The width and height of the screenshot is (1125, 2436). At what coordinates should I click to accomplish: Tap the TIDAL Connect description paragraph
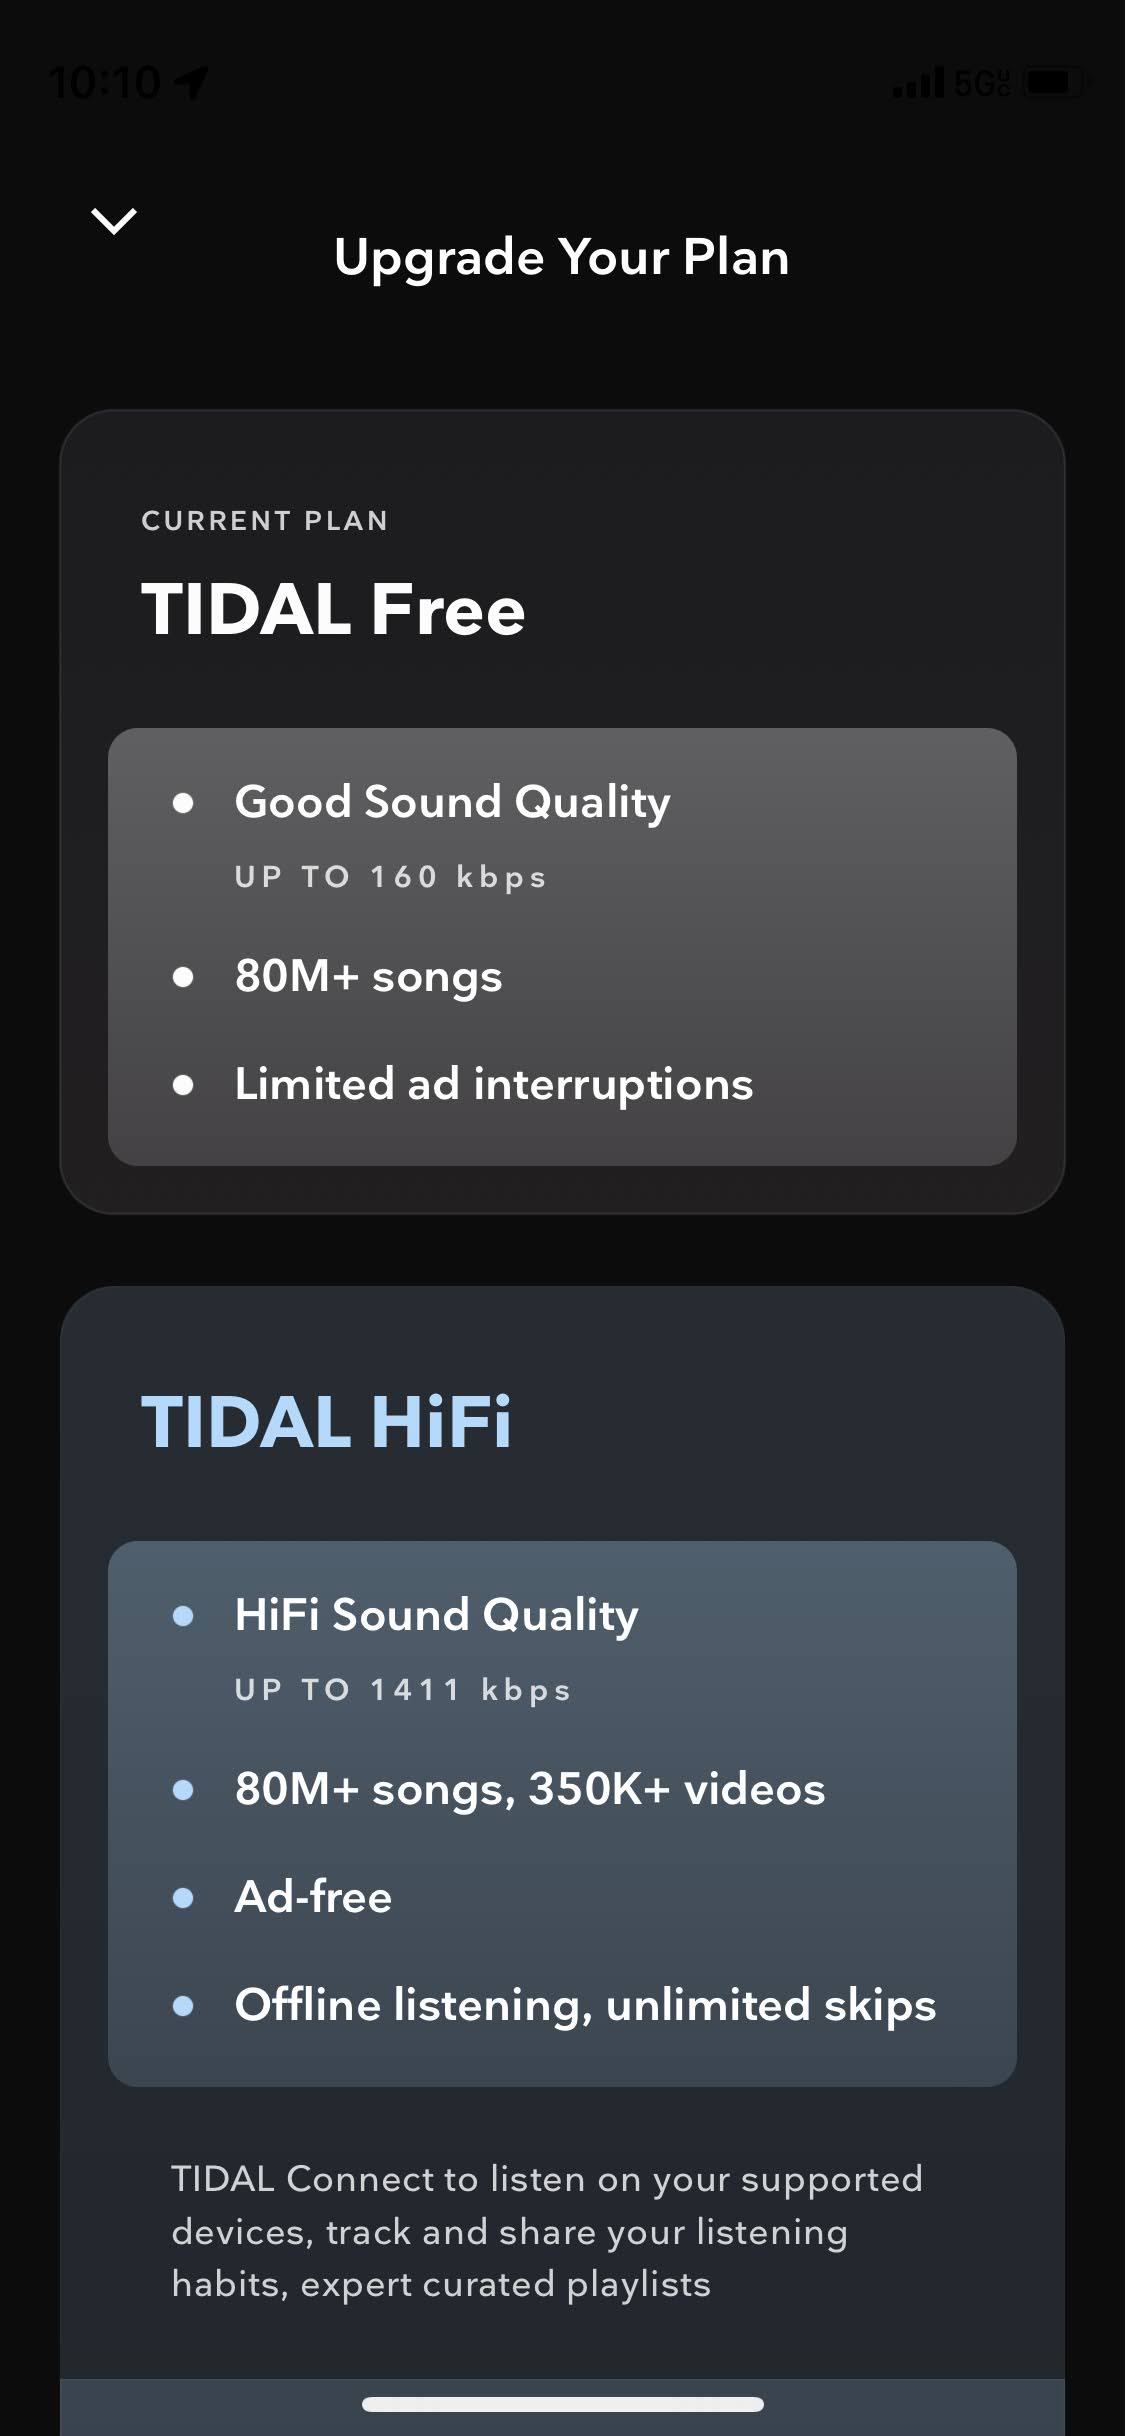tap(547, 2231)
